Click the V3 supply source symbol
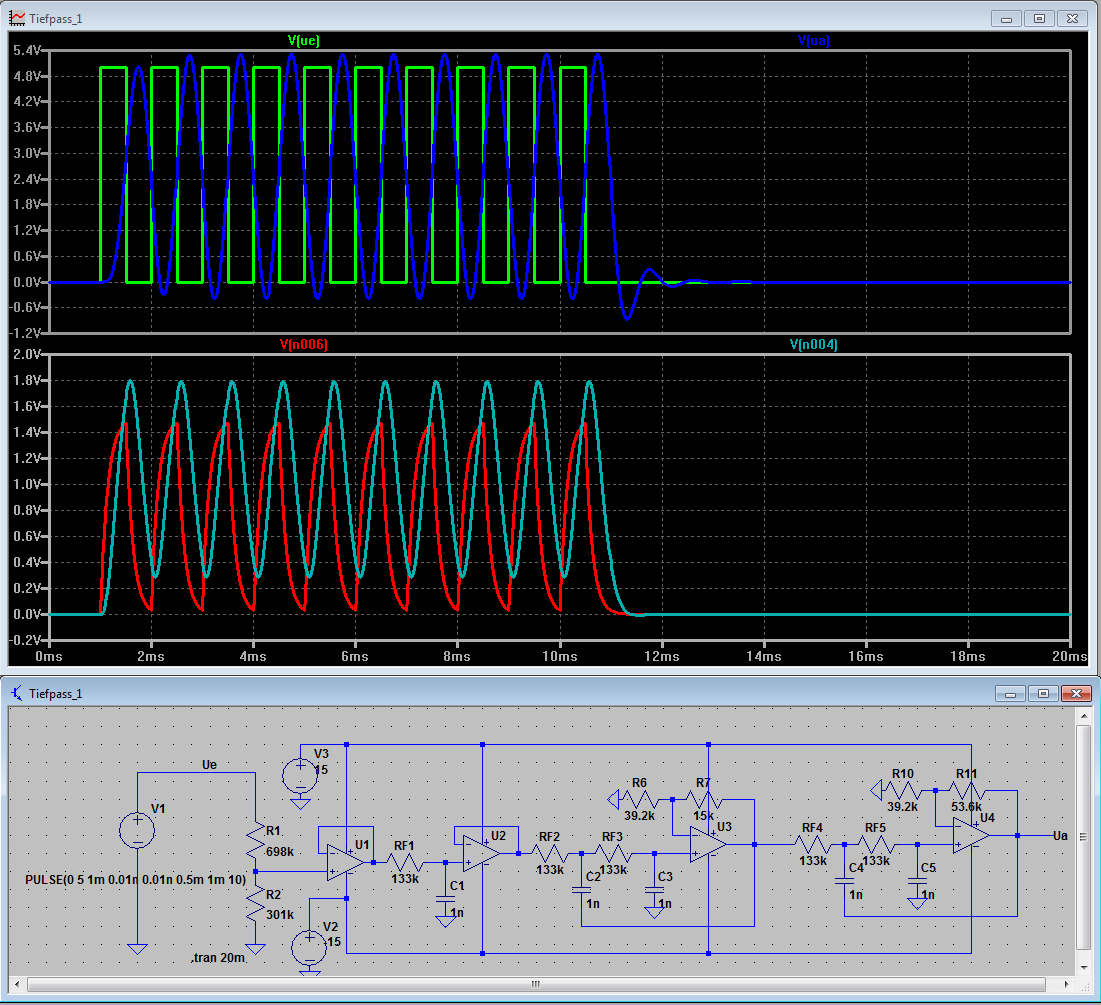 pos(299,774)
